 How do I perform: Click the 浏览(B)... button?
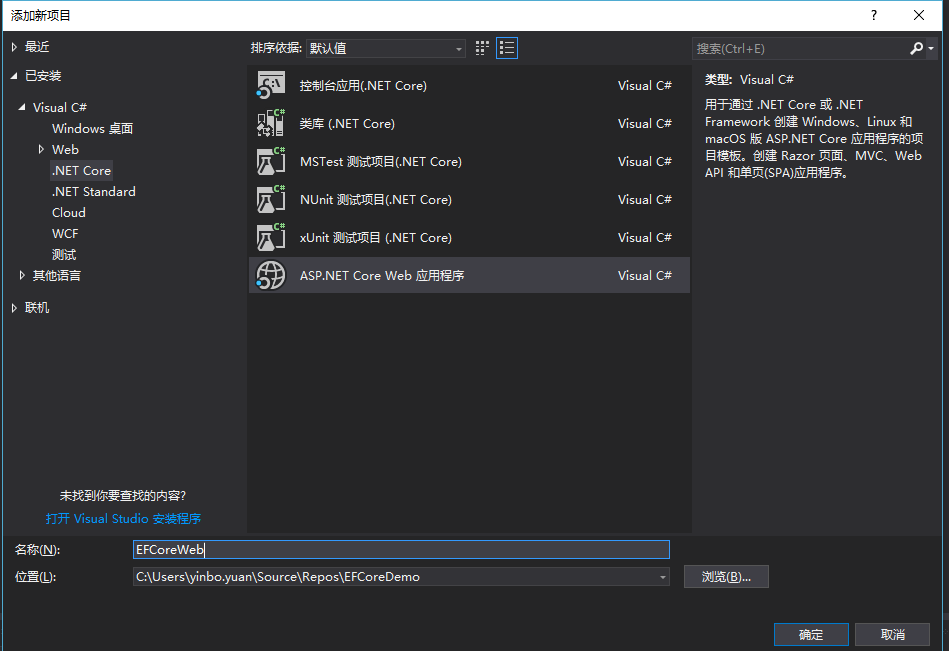[726, 577]
